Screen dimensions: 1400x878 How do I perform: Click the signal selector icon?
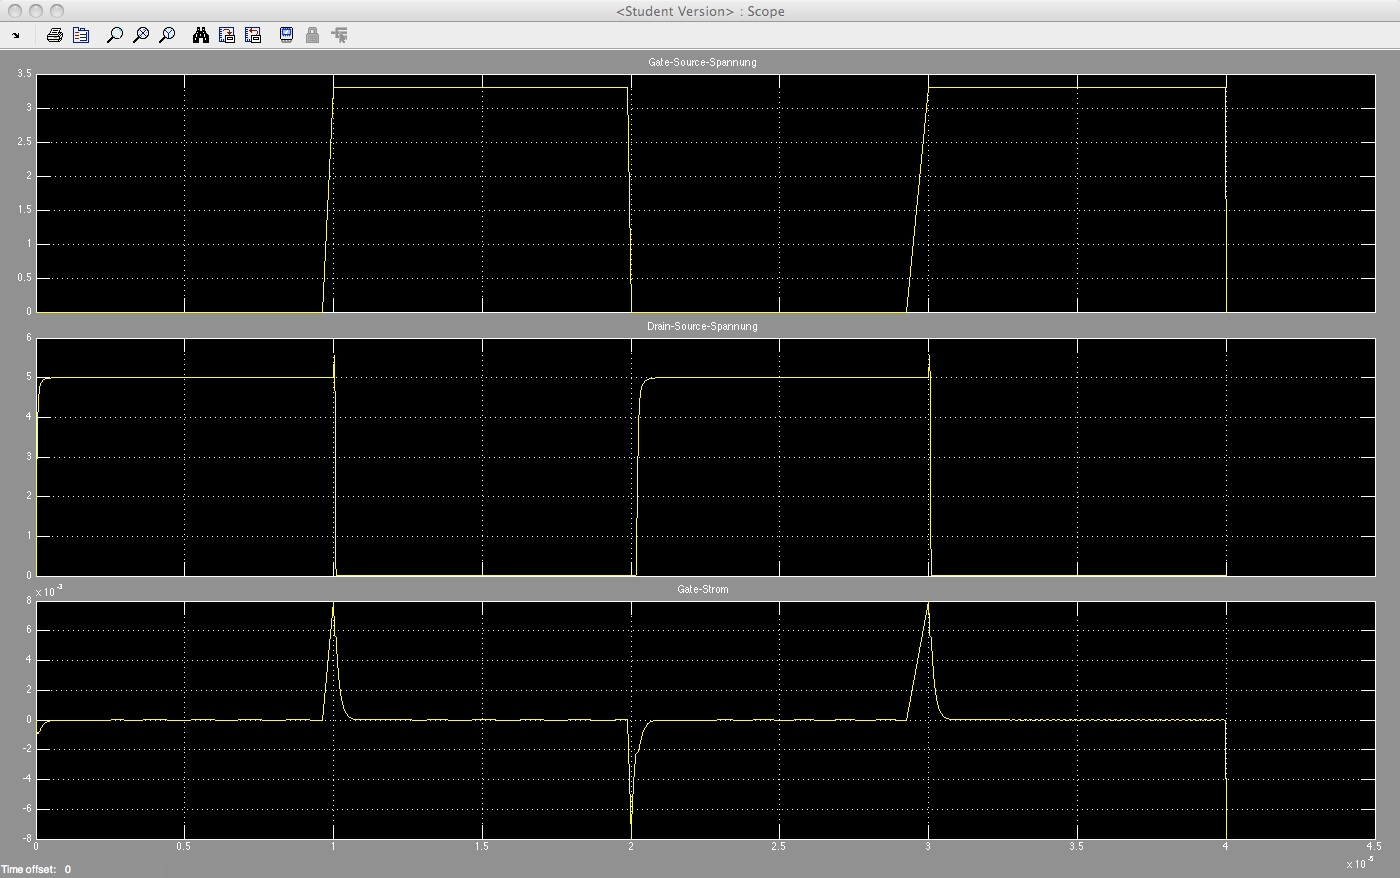[x=339, y=35]
